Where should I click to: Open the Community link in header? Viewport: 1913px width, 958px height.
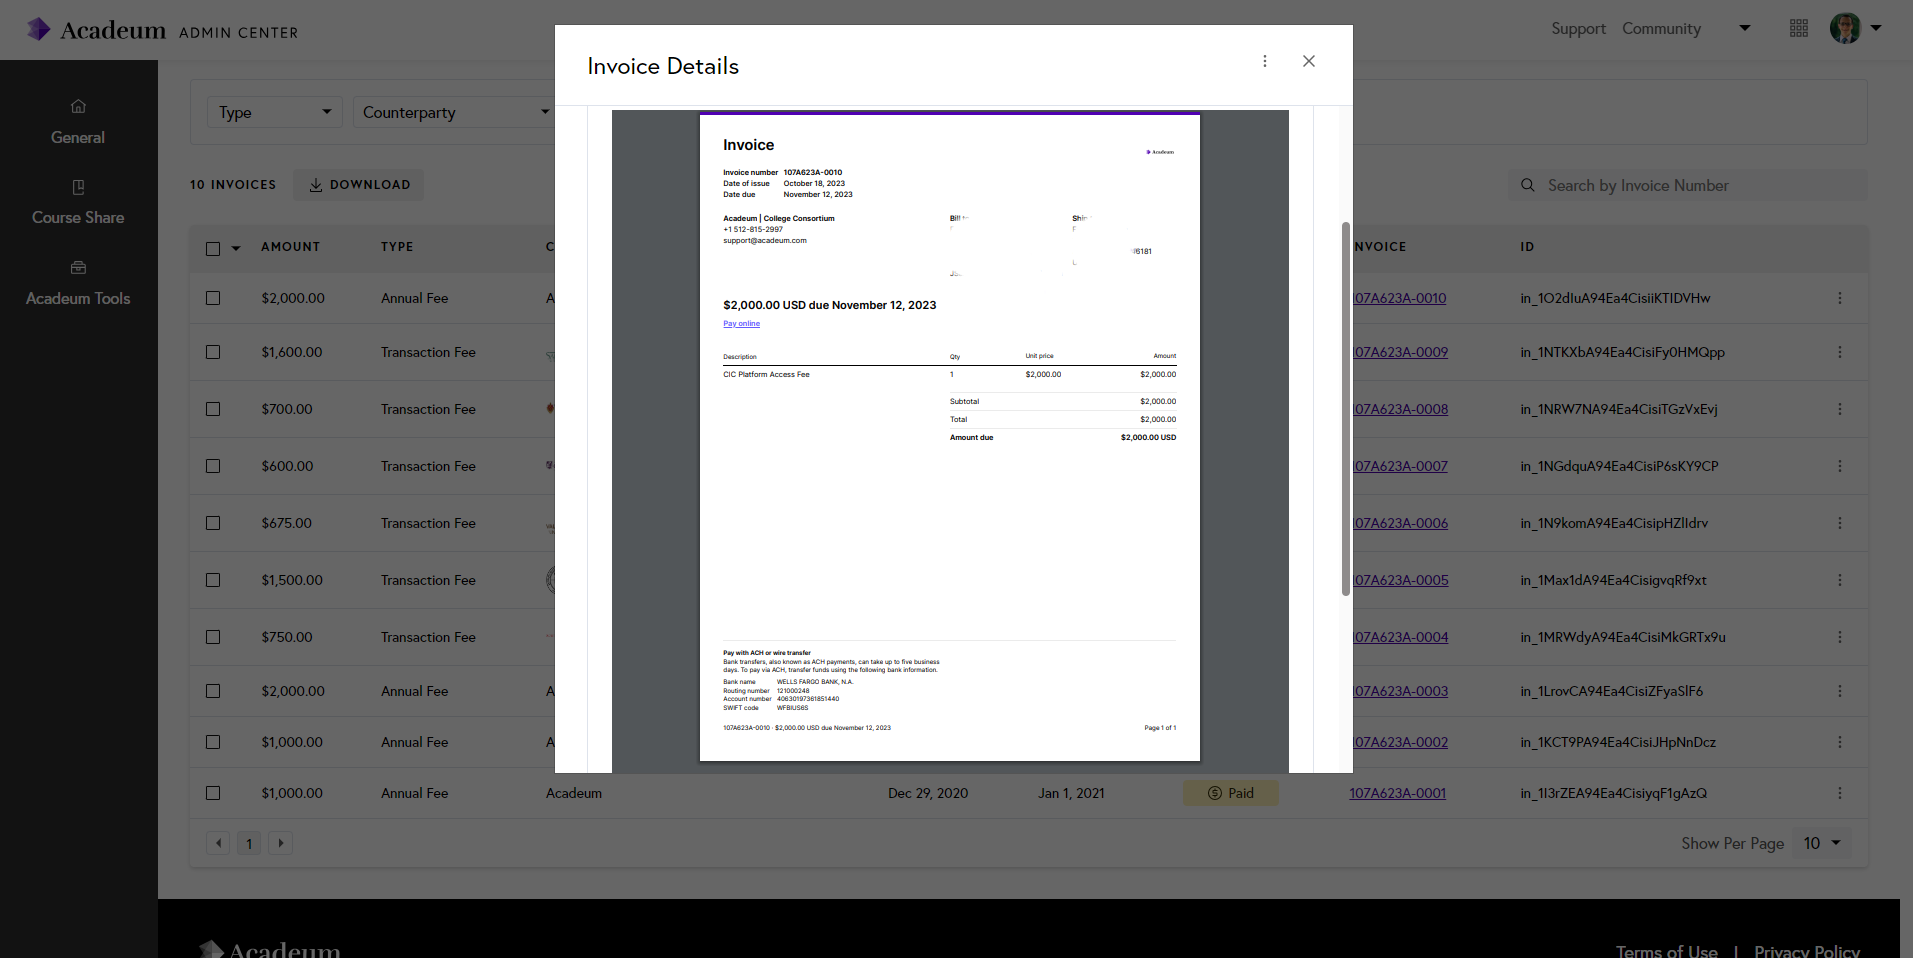coord(1661,29)
